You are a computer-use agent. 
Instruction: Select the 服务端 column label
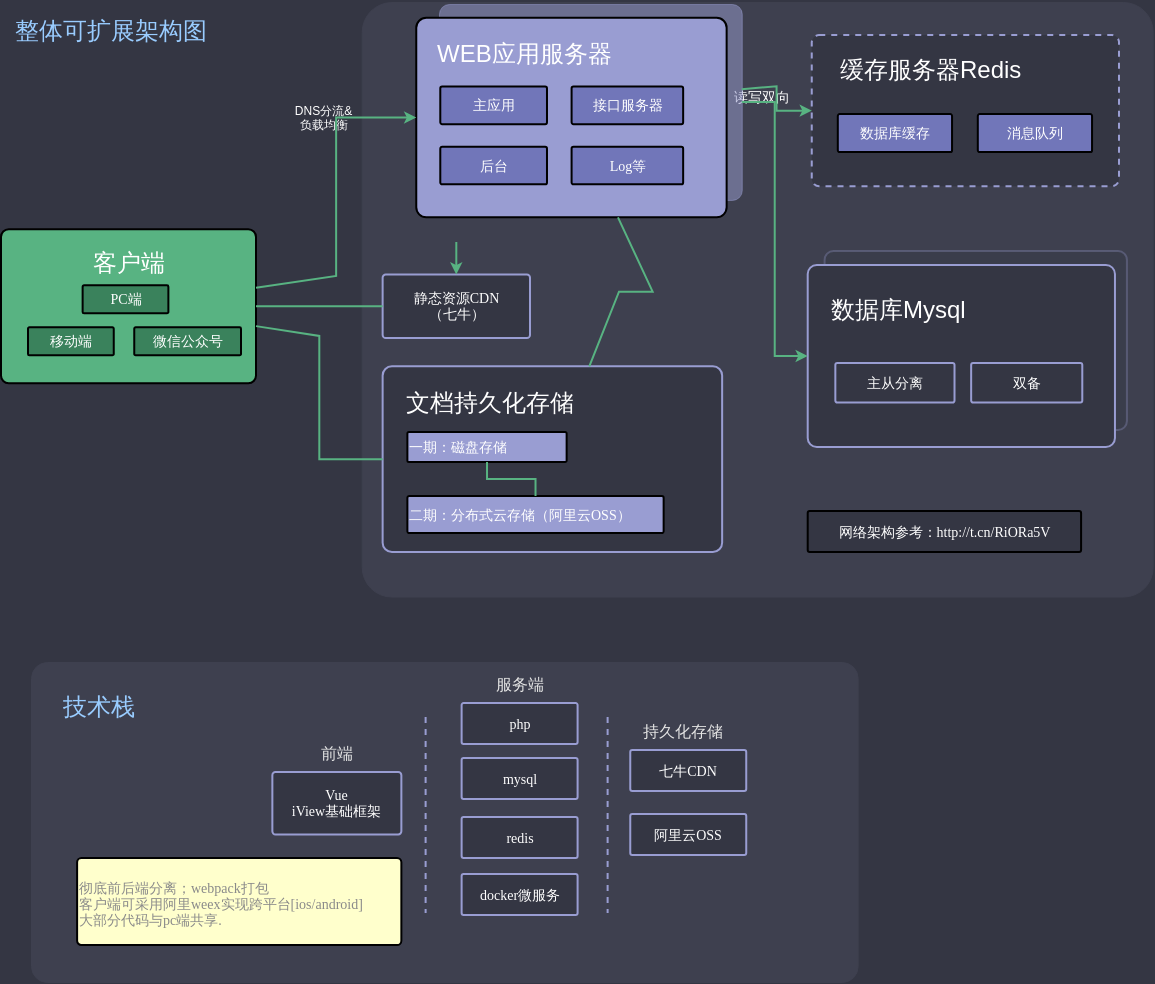click(519, 684)
